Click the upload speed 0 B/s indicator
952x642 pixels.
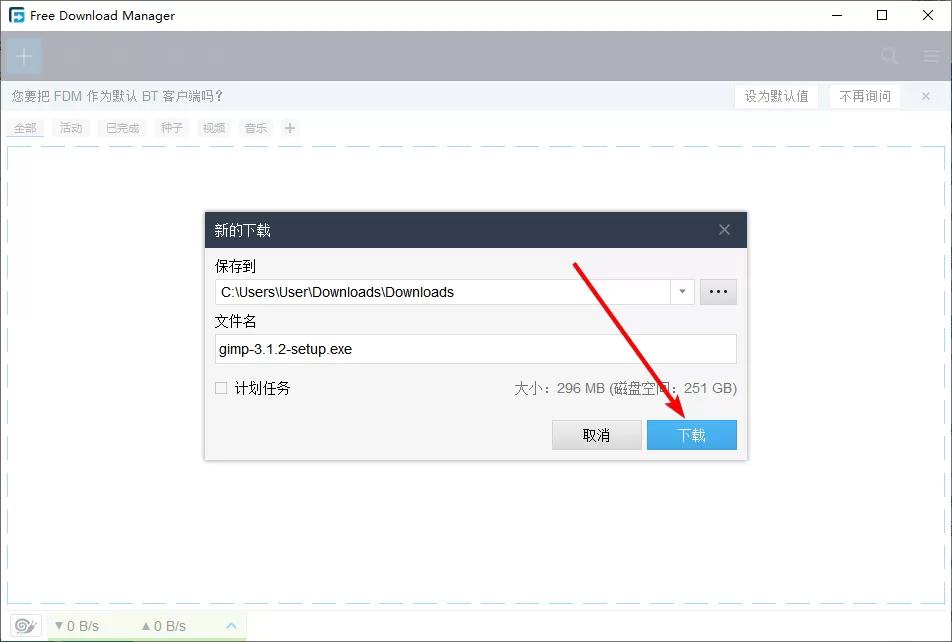click(163, 626)
